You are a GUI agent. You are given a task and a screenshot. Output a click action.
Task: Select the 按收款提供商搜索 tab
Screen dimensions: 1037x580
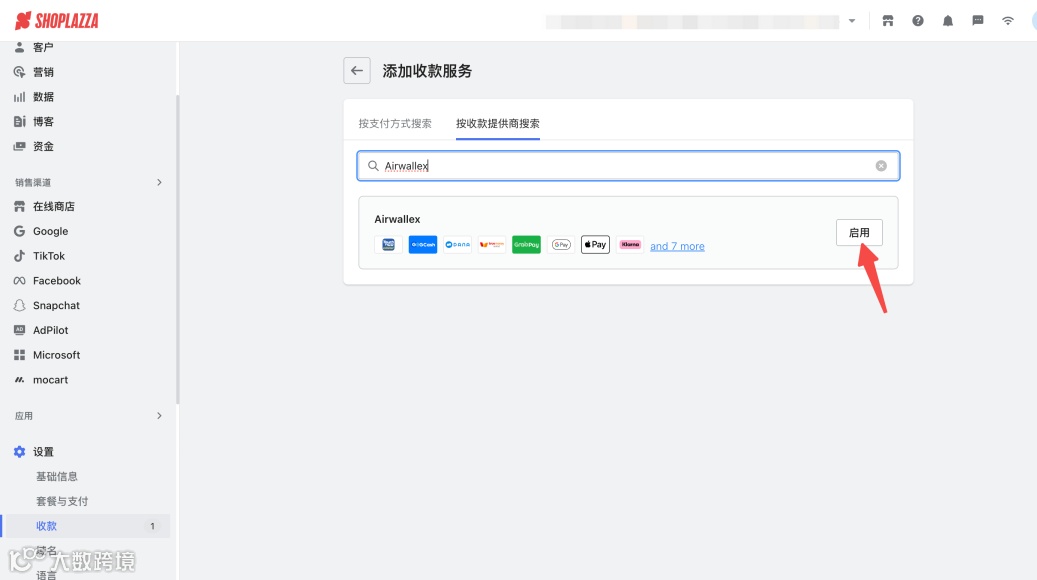[497, 124]
